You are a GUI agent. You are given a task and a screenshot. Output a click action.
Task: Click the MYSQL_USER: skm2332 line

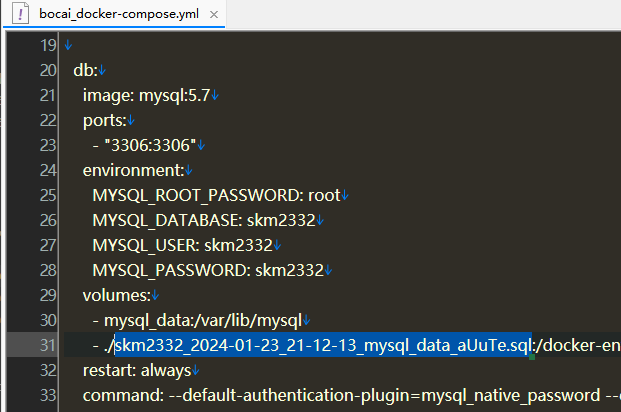(183, 245)
